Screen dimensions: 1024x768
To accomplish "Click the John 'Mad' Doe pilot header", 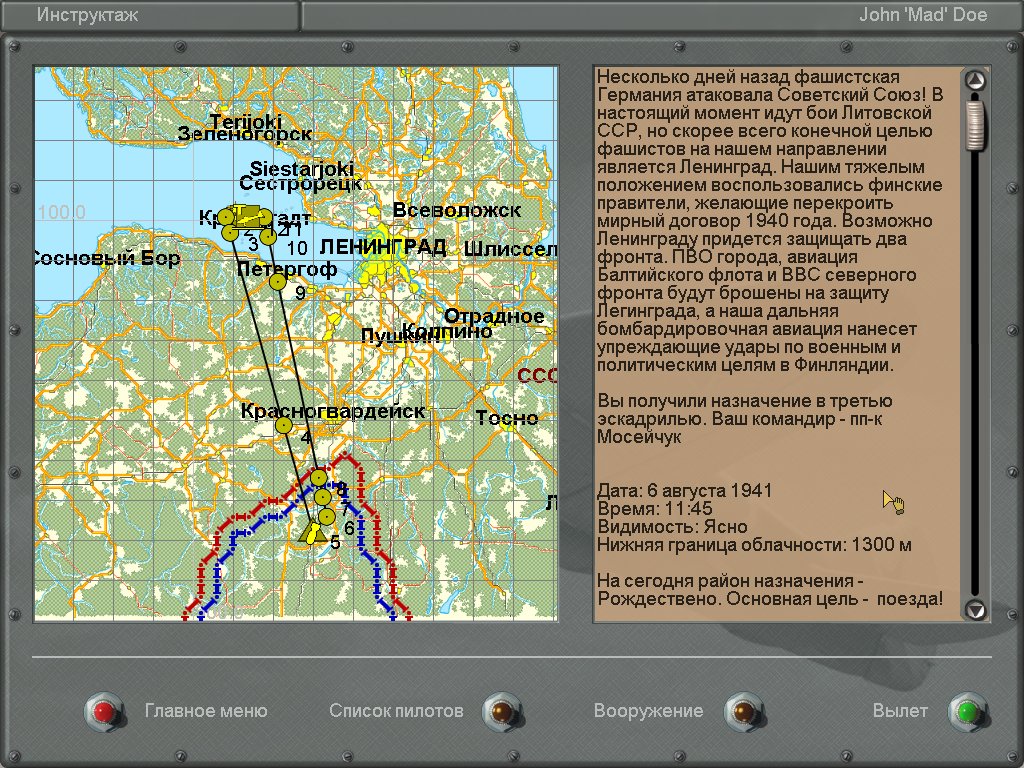I will coord(660,15).
